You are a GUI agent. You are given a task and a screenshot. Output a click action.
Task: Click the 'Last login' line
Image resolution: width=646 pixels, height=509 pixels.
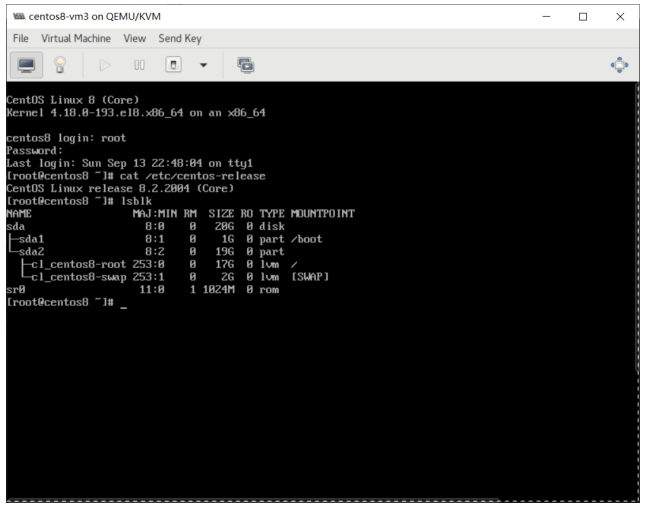point(130,163)
